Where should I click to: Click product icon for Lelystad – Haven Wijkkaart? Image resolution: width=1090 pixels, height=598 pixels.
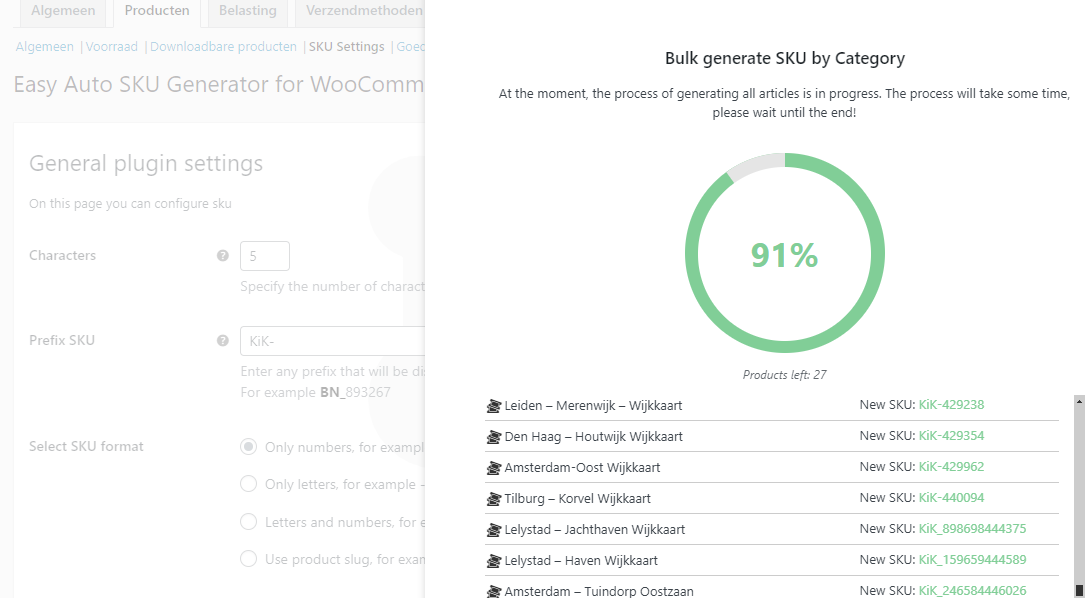pos(494,560)
